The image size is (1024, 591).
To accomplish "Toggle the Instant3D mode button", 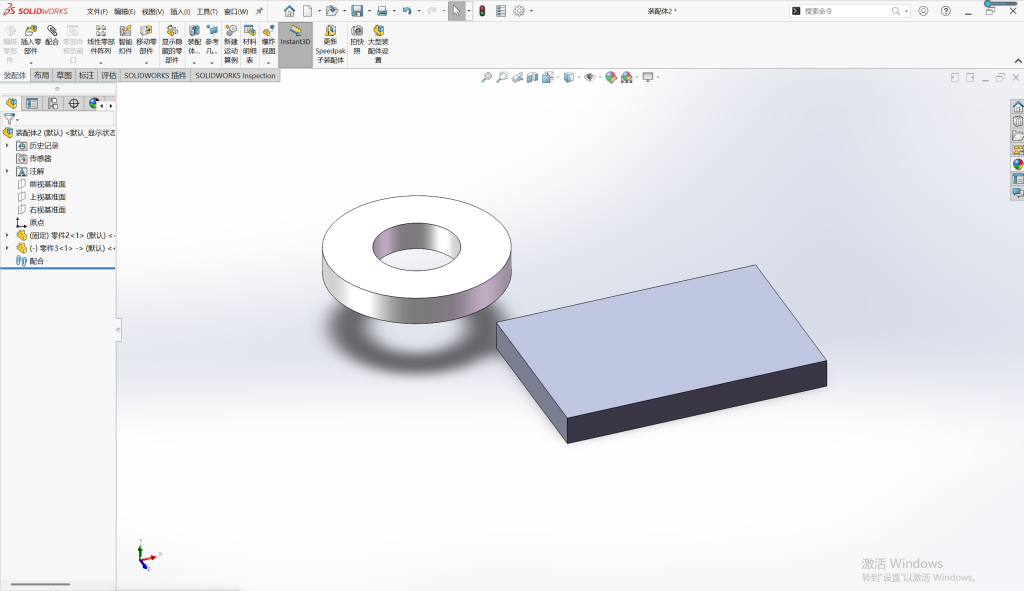I will point(295,36).
